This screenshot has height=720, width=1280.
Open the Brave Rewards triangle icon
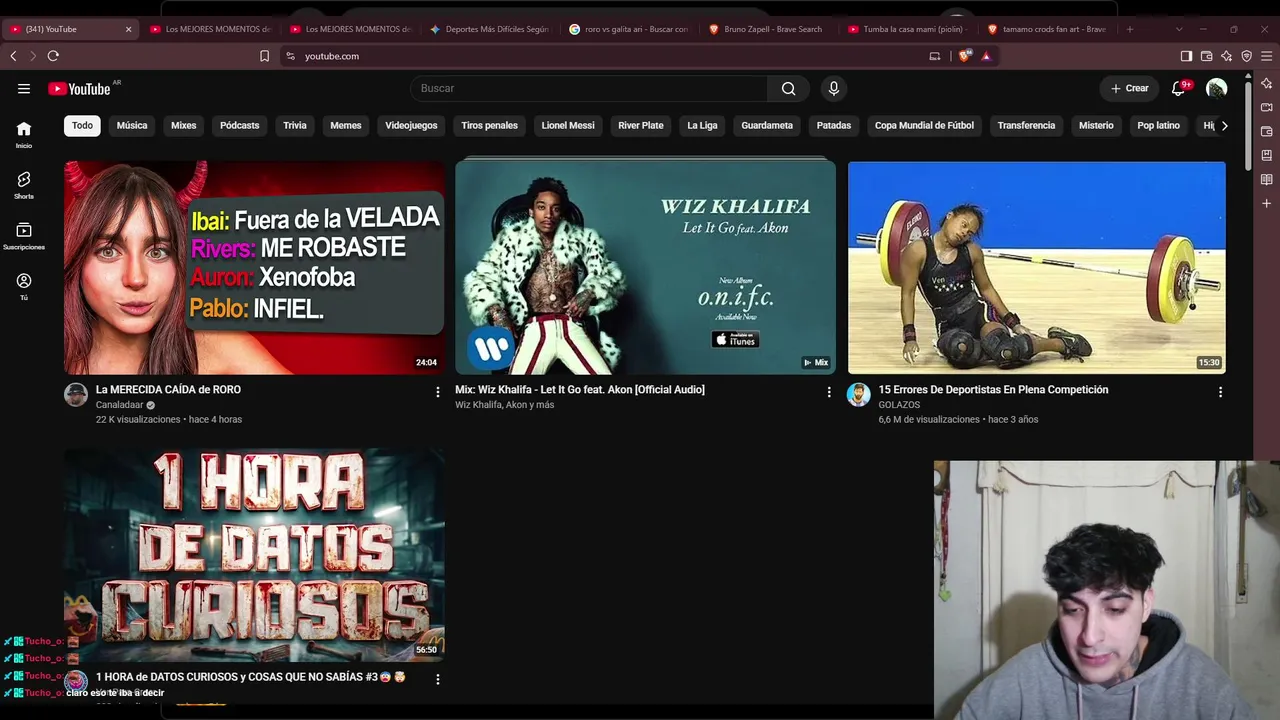[x=986, y=56]
